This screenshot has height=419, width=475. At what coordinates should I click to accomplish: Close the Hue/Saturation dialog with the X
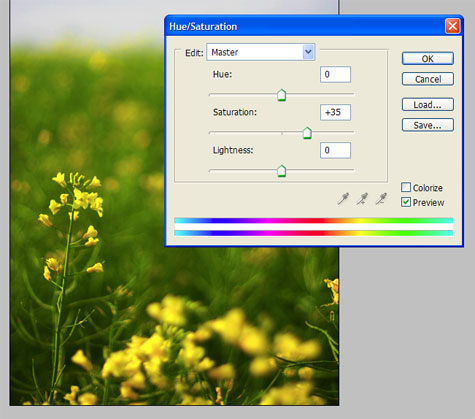(x=453, y=26)
